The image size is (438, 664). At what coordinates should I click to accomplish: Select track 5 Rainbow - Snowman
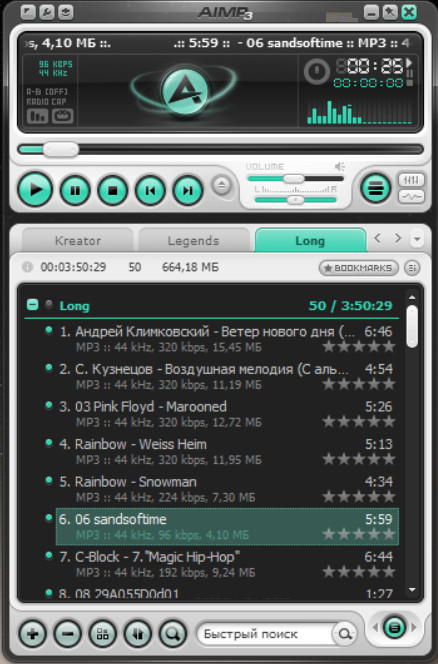[227, 489]
